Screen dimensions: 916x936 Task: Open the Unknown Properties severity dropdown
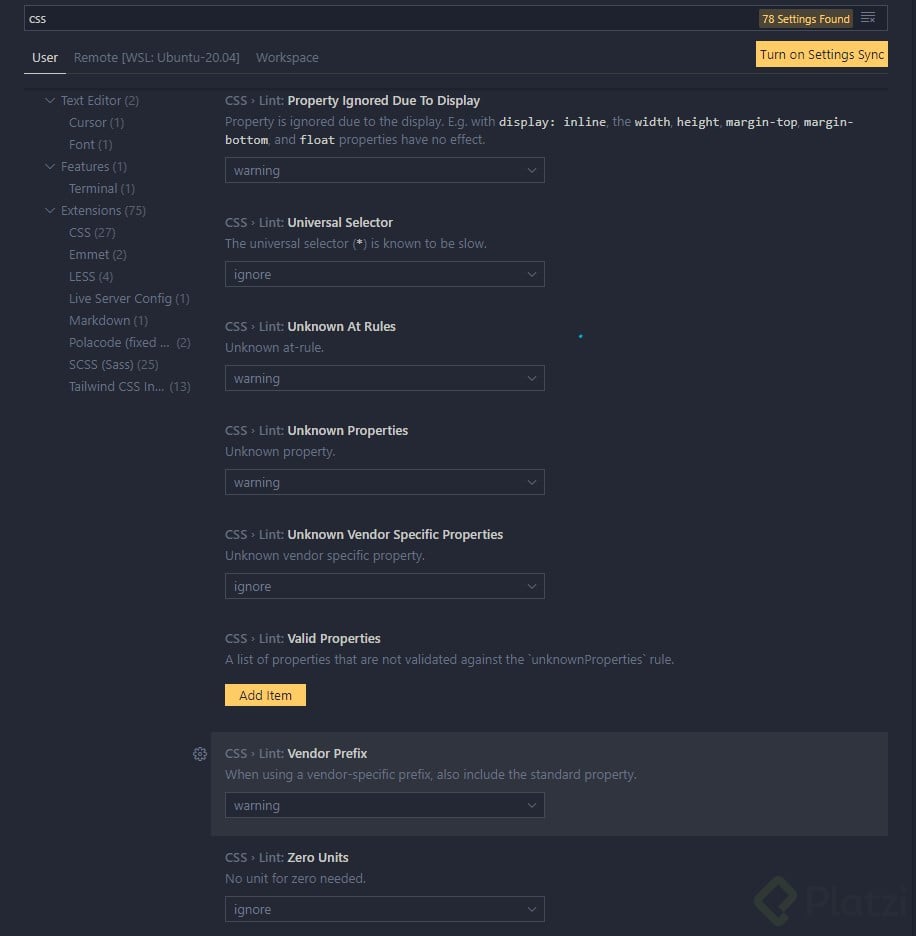[385, 482]
